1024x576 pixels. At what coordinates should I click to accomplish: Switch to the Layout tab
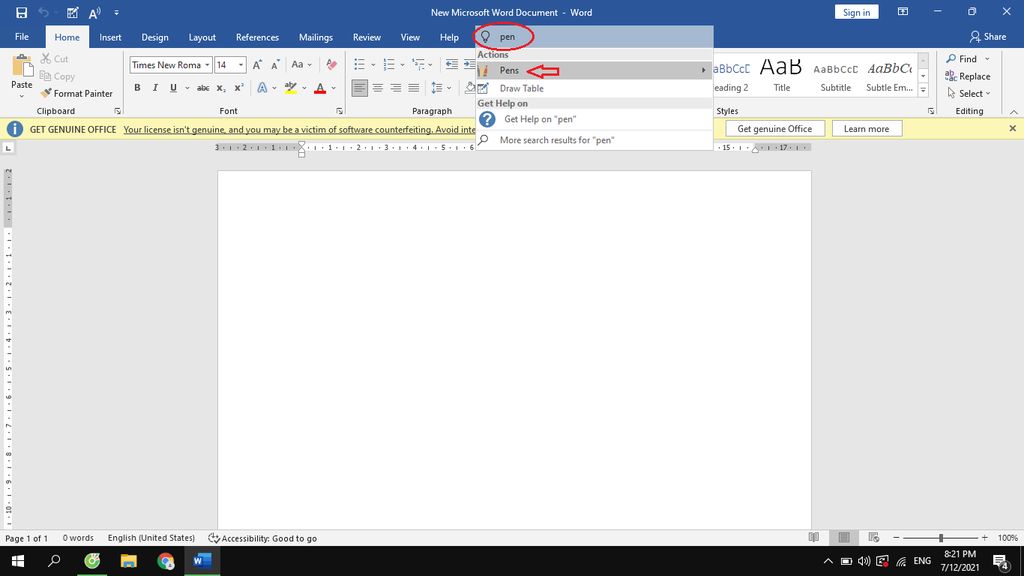[x=202, y=37]
